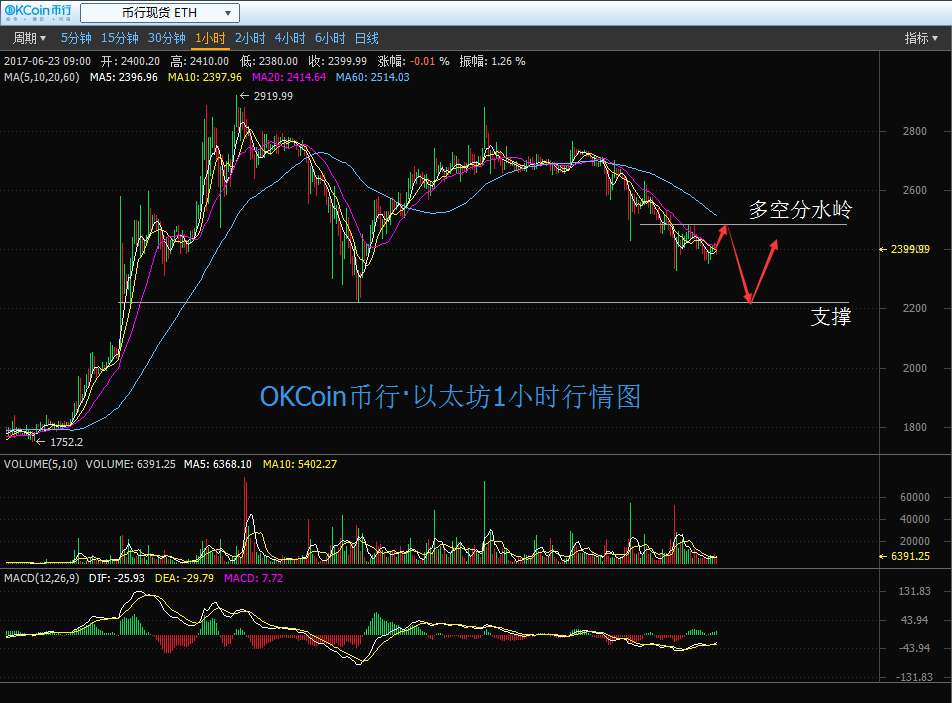Click the 多空分水岭 annotation label
The image size is (952, 703).
[x=800, y=210]
